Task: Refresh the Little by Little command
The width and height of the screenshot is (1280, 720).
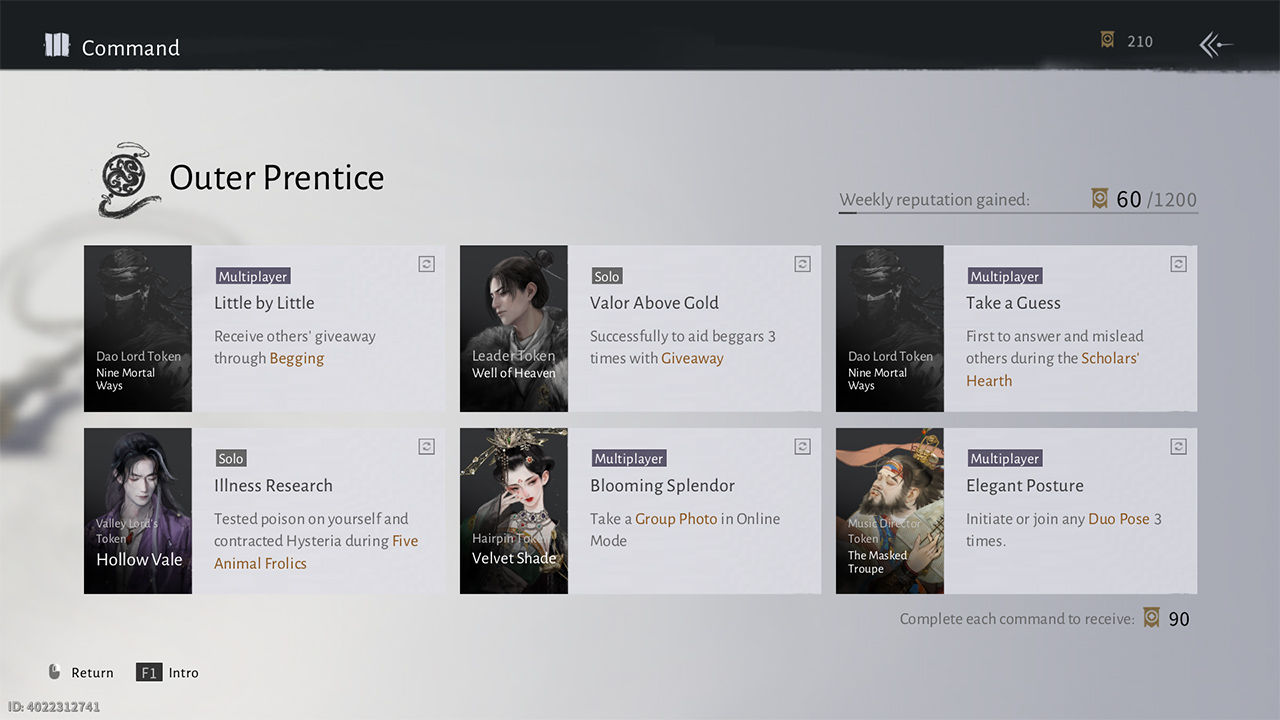Action: click(x=426, y=264)
